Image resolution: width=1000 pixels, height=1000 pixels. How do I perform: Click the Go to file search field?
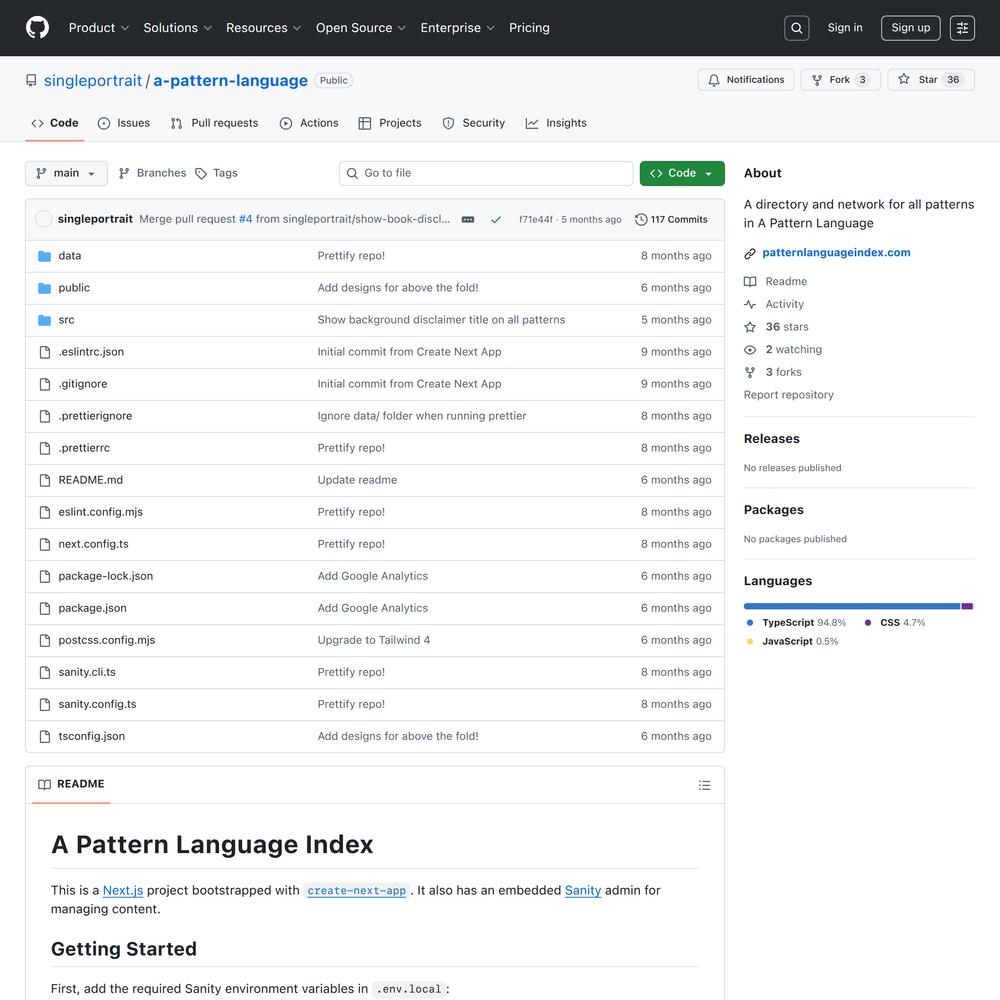(x=486, y=173)
